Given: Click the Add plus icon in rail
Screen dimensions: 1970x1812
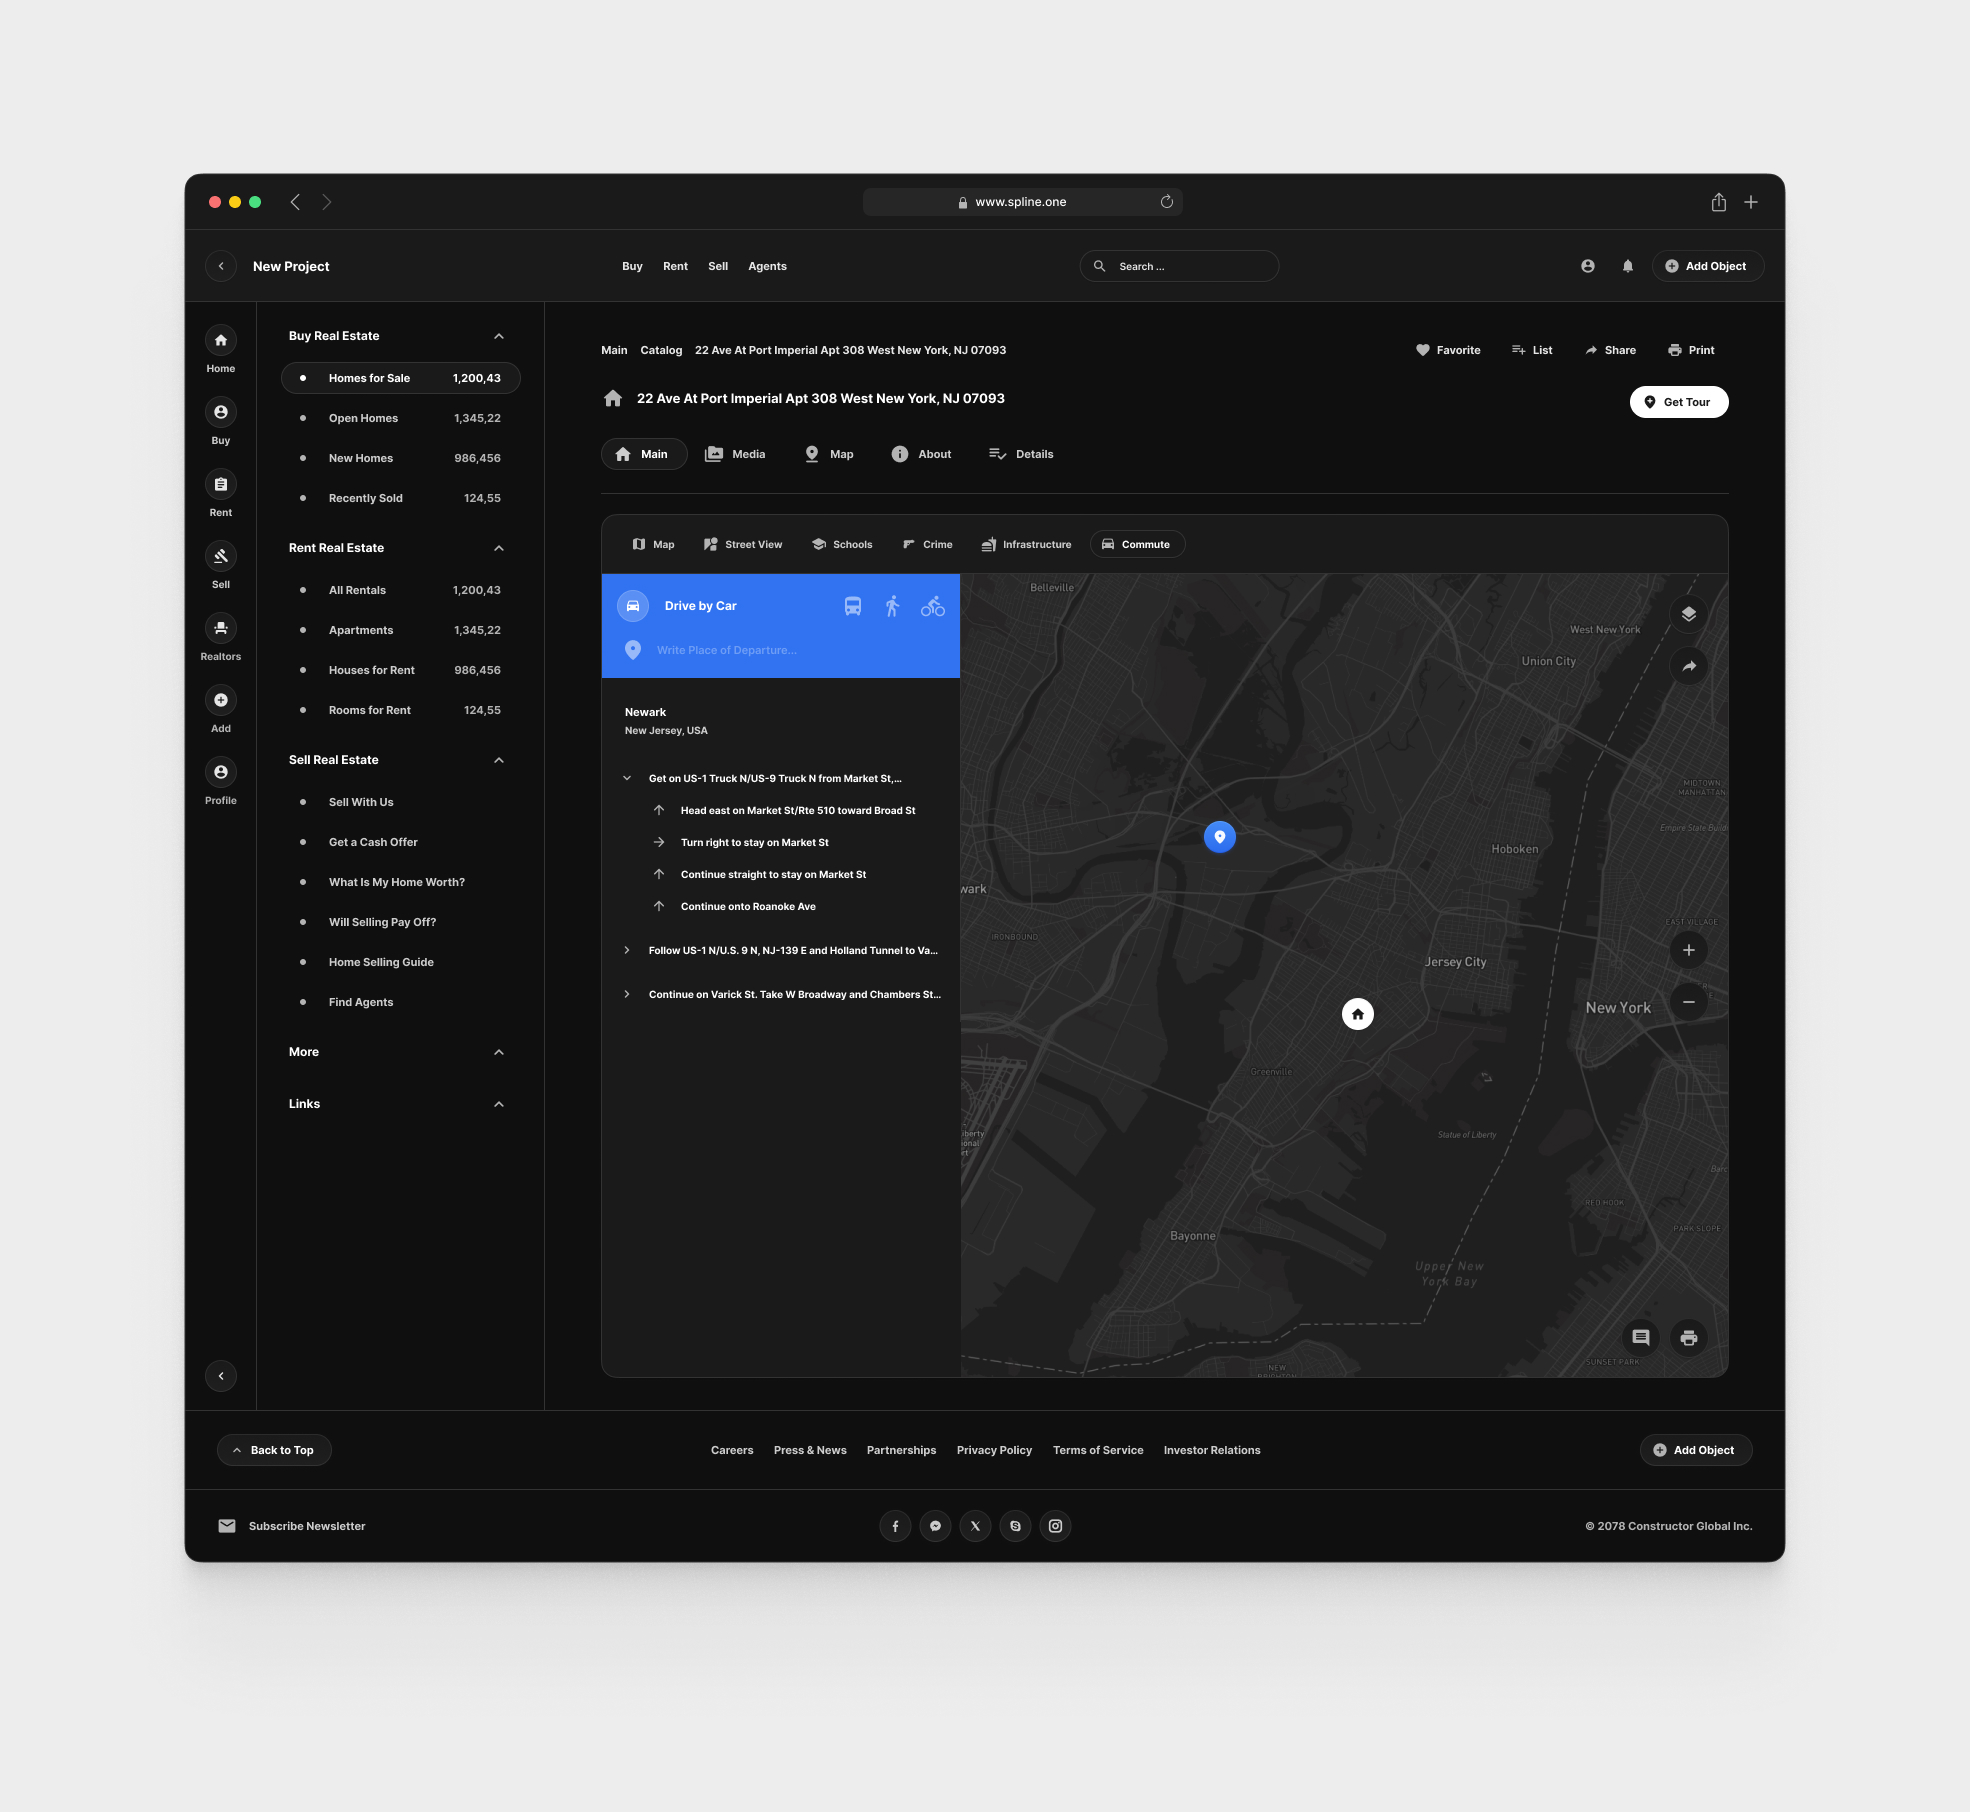Looking at the screenshot, I should (x=221, y=701).
